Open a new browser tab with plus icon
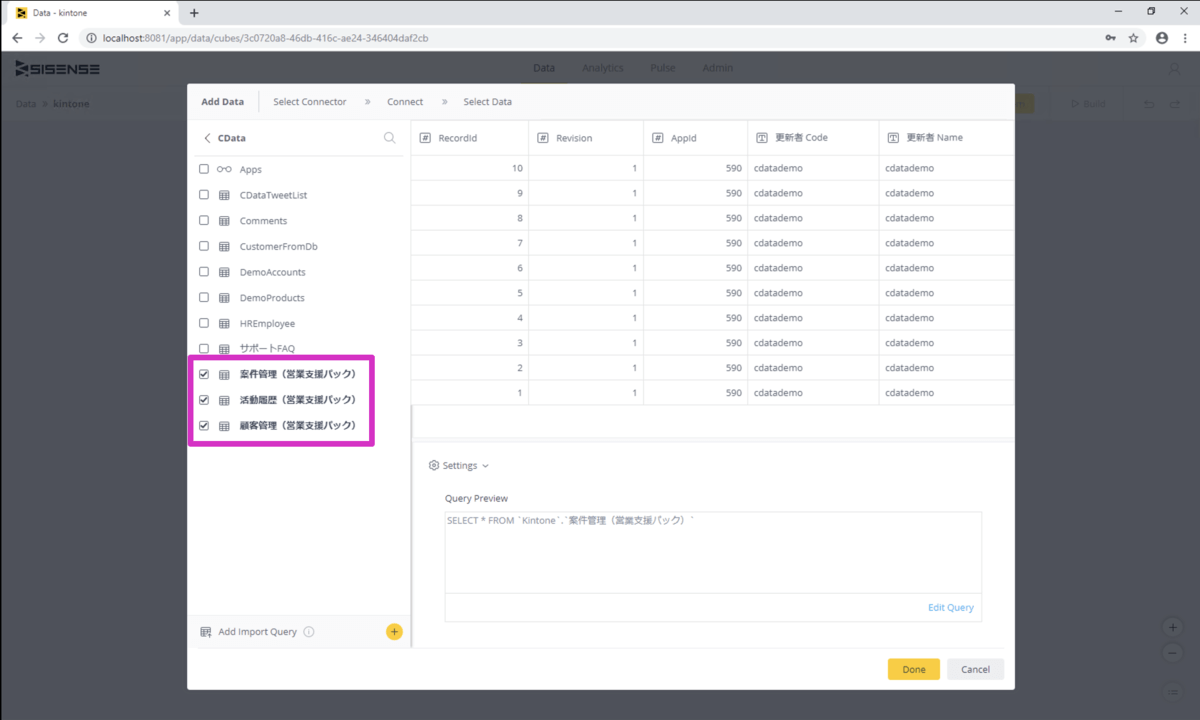This screenshot has width=1200, height=720. (194, 13)
